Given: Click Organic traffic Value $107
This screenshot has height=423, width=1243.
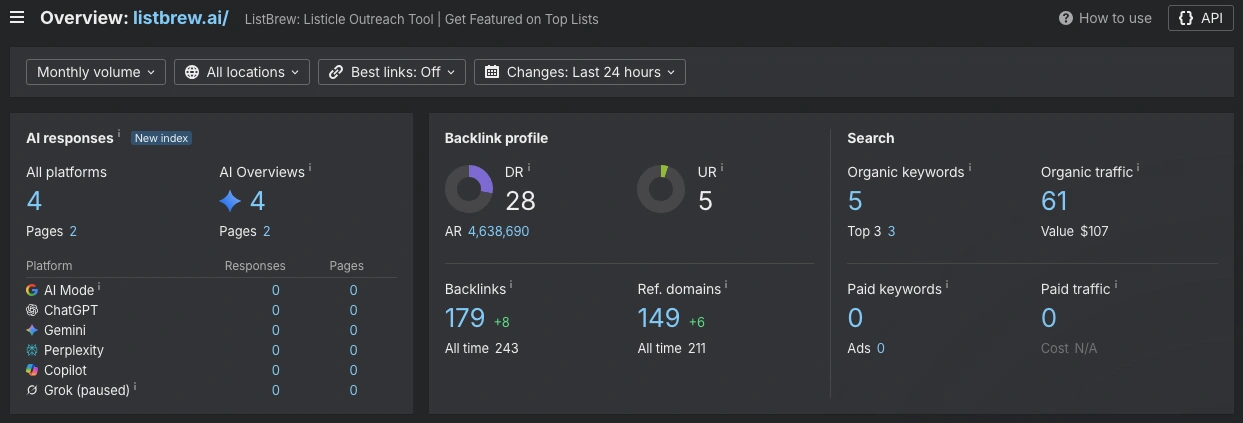Looking at the screenshot, I should pyautogui.click(x=1075, y=231).
